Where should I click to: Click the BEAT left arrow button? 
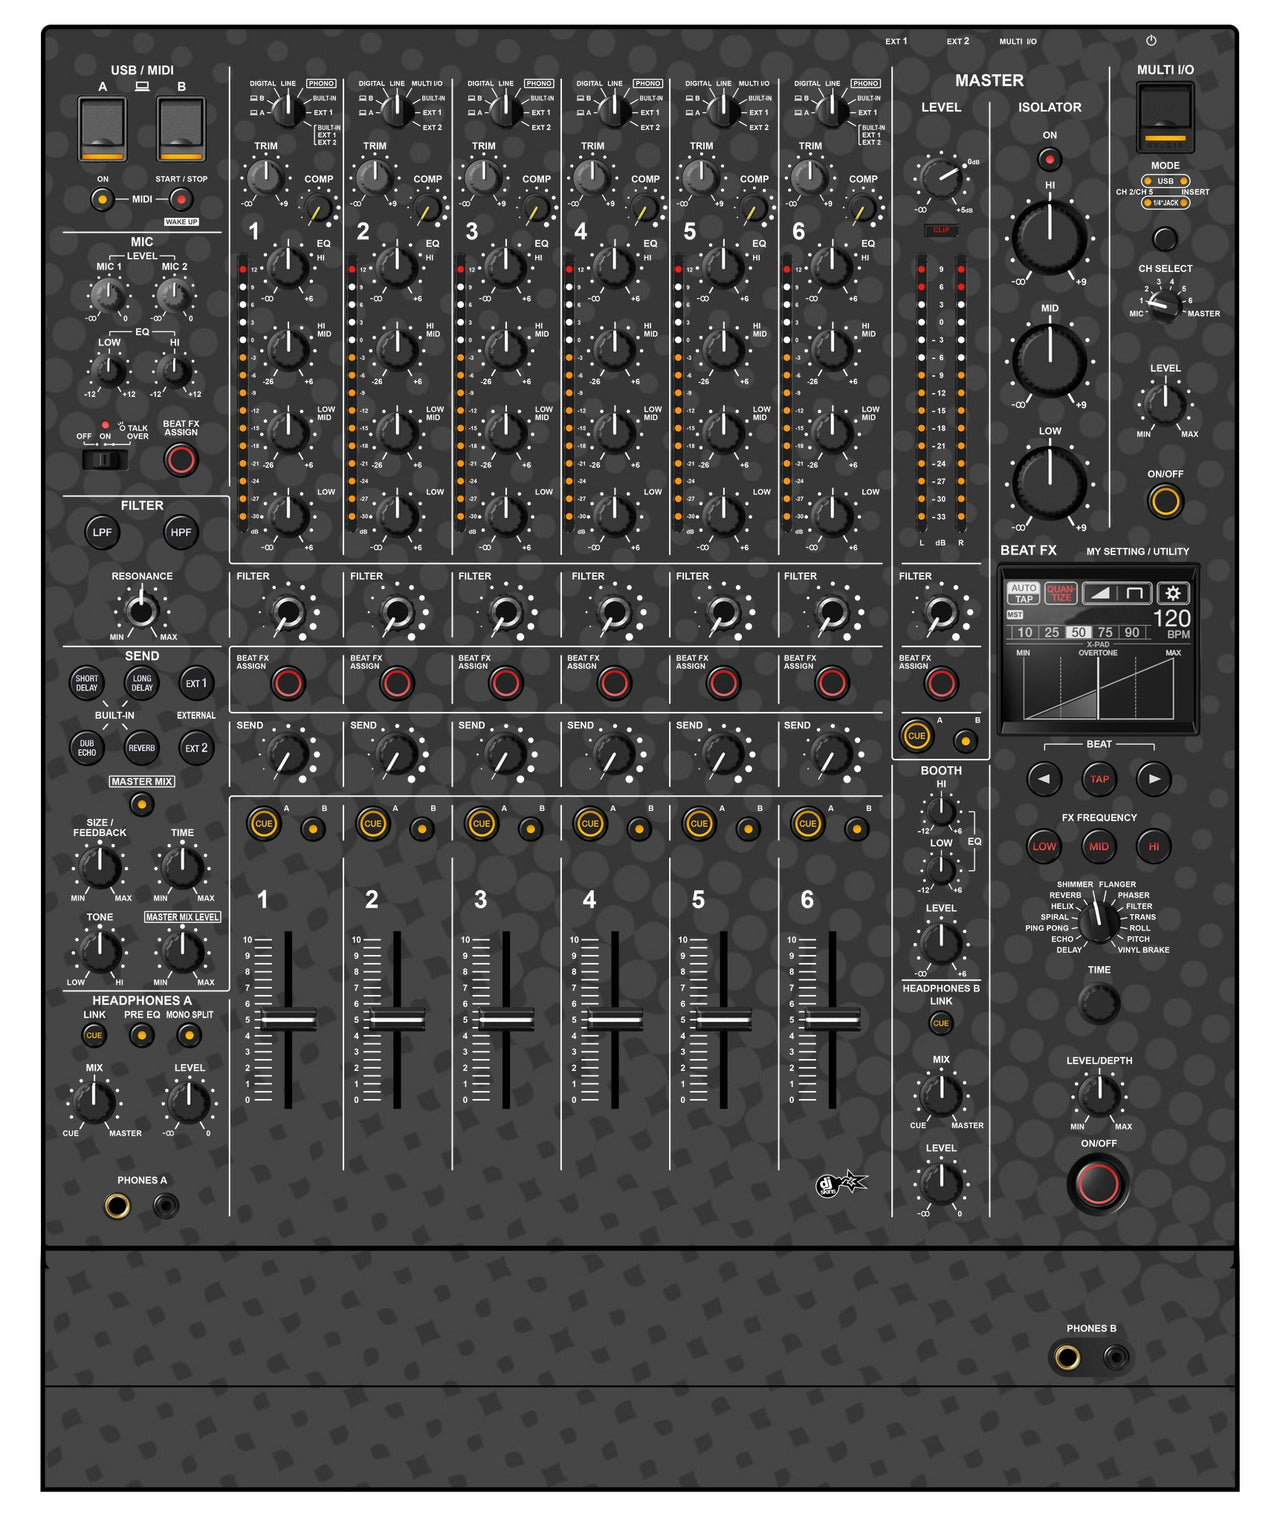click(x=1044, y=778)
